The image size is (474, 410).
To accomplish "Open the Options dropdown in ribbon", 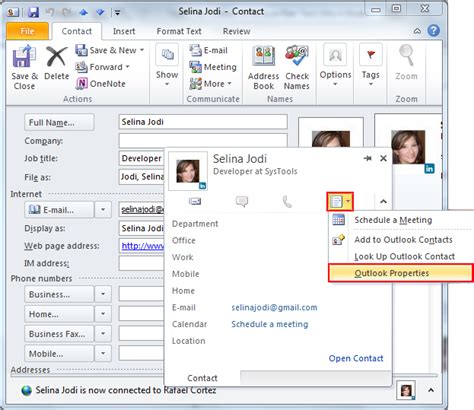I will tap(335, 65).
